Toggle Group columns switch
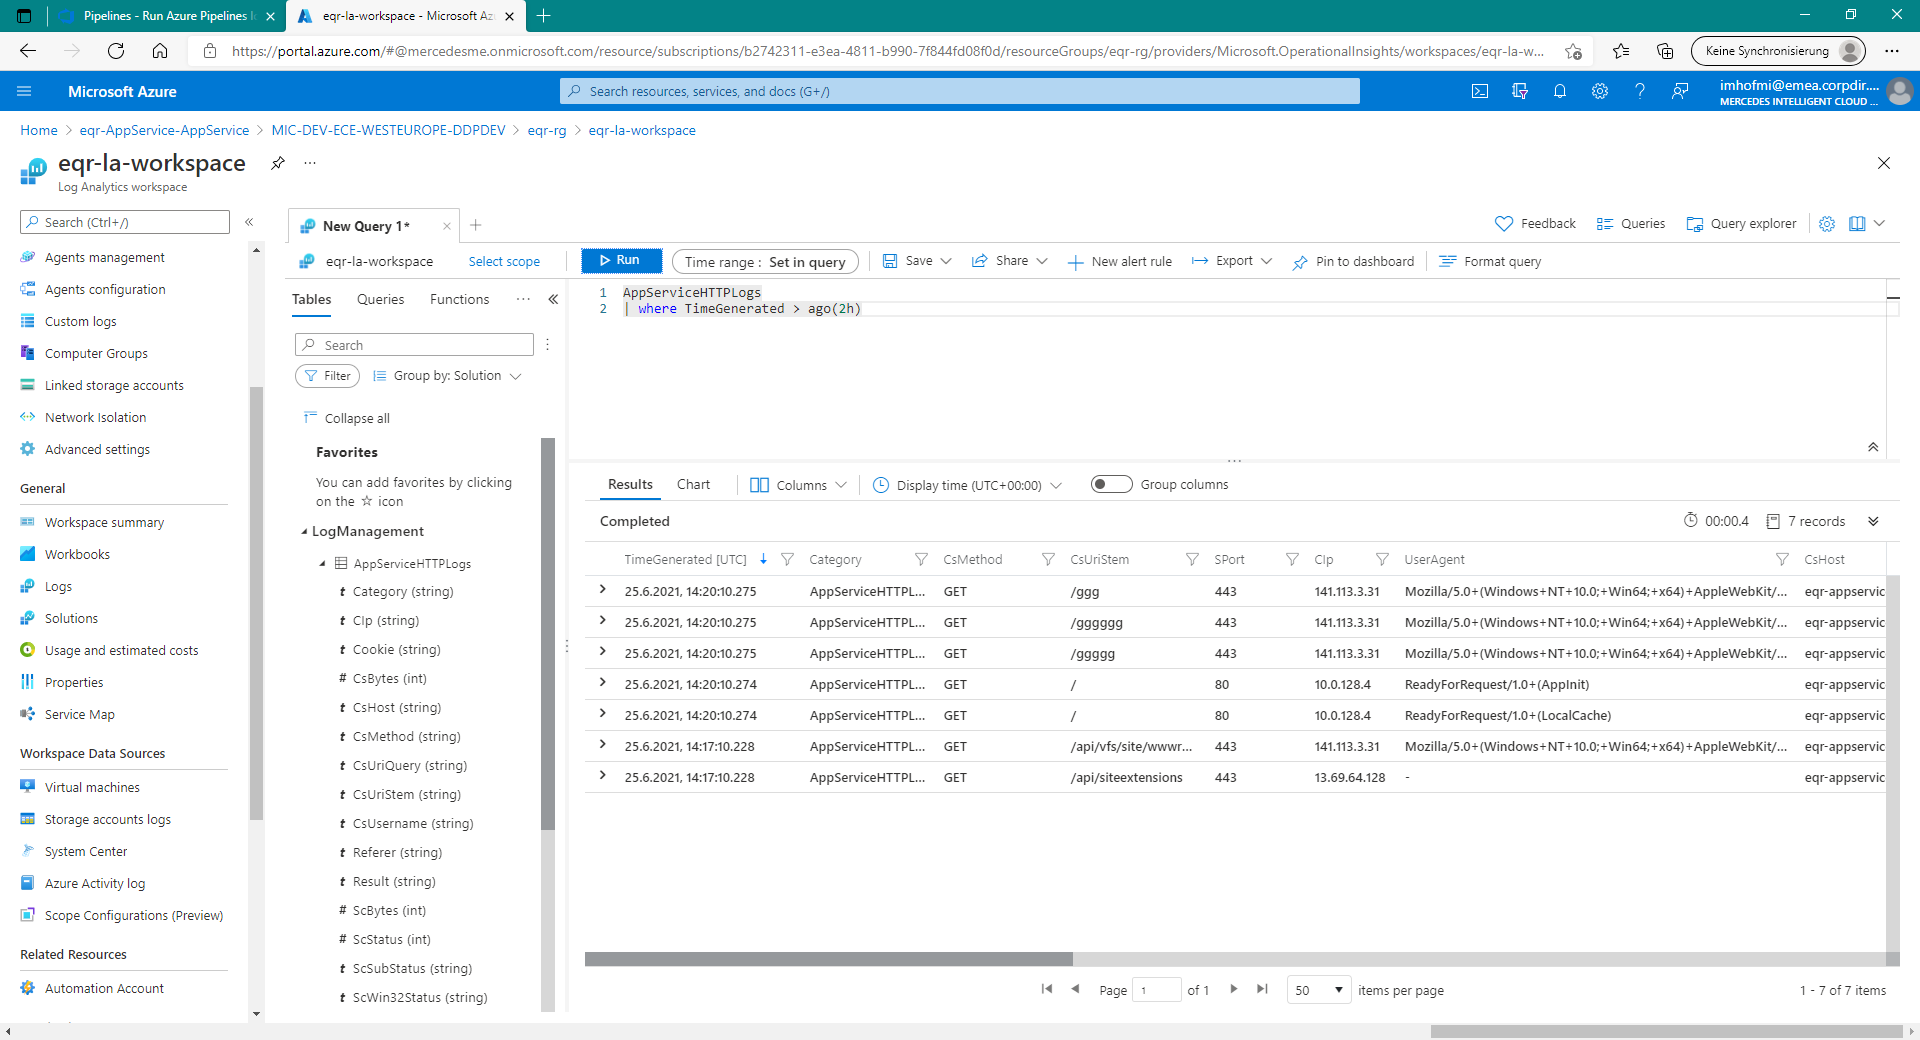Screen dimensions: 1920x1040 (1111, 484)
